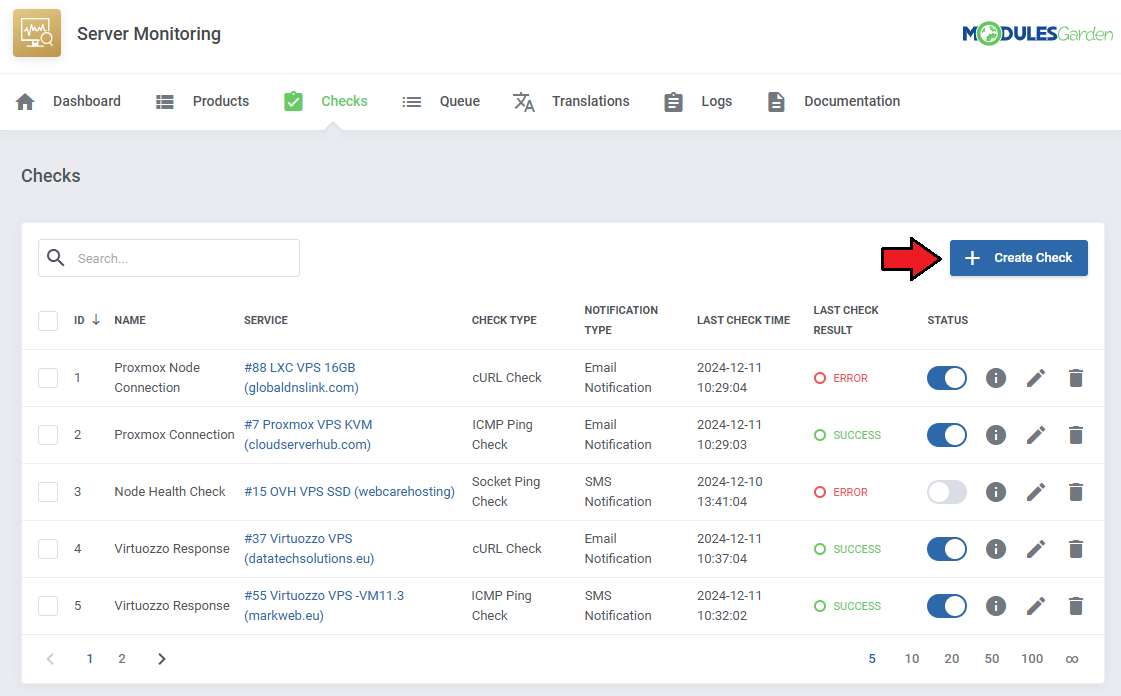
Task: Open the Dashboard tab
Action: pyautogui.click(x=68, y=101)
